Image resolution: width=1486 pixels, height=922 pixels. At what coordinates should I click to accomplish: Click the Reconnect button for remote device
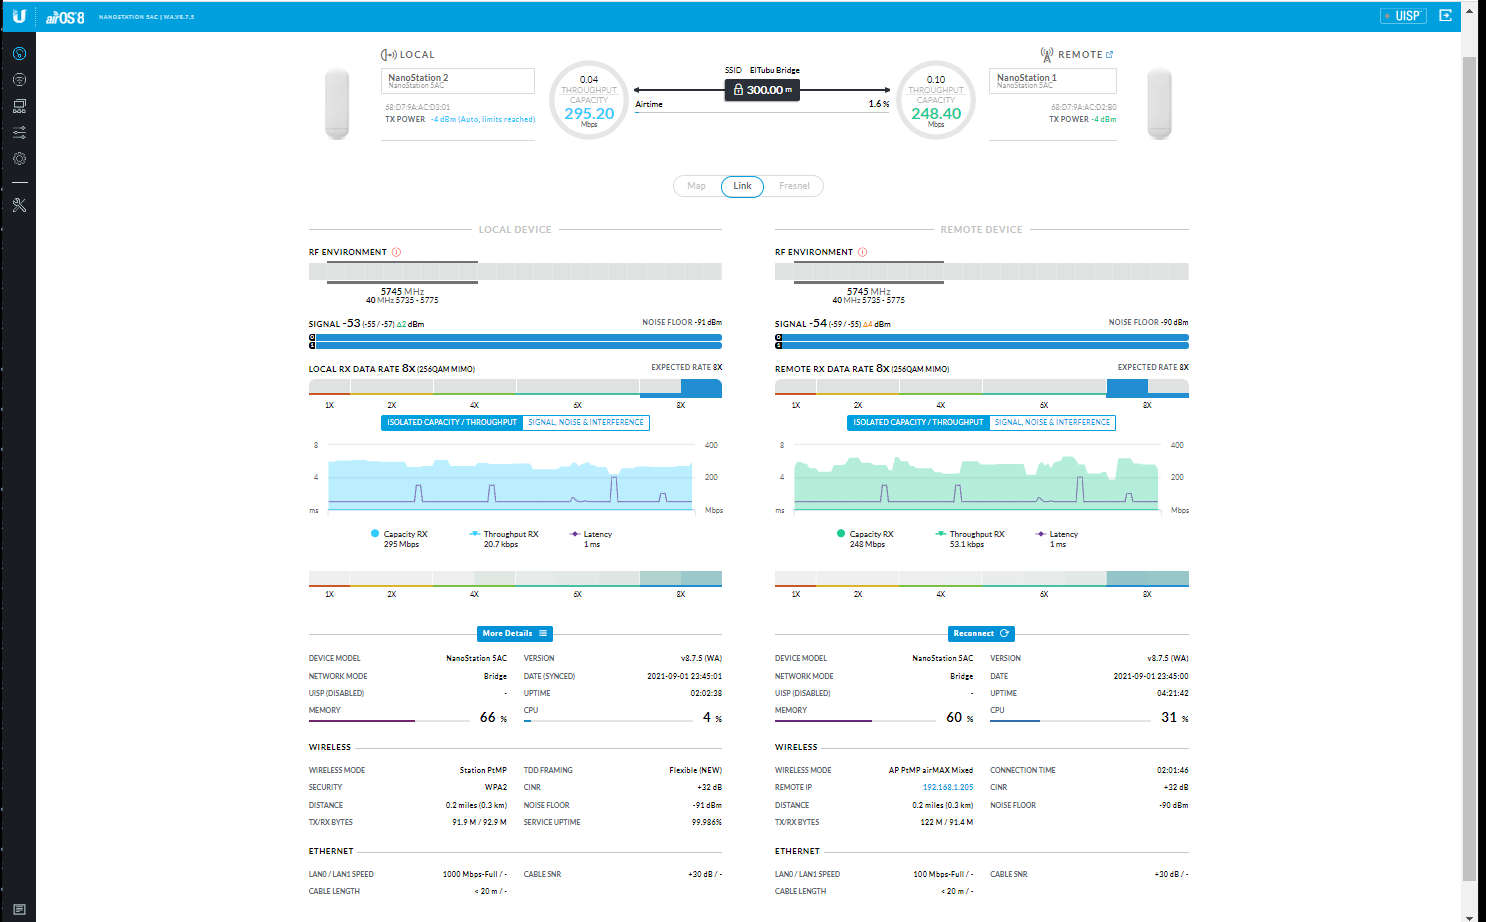[x=980, y=634]
